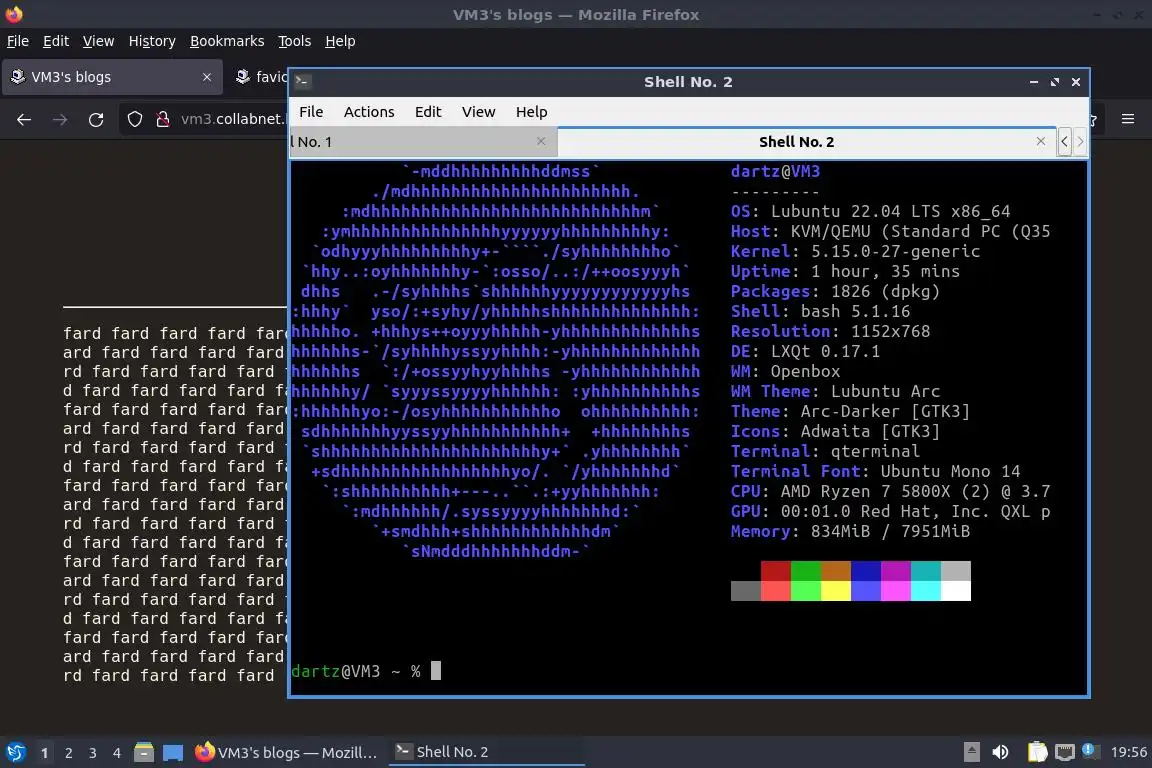Switch to the favicon browser tab
Image resolution: width=1152 pixels, height=768 pixels.
(x=259, y=77)
